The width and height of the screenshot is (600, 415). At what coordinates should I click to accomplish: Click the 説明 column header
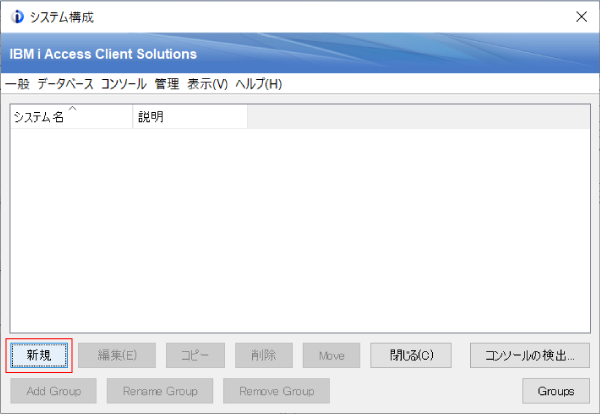coord(190,116)
